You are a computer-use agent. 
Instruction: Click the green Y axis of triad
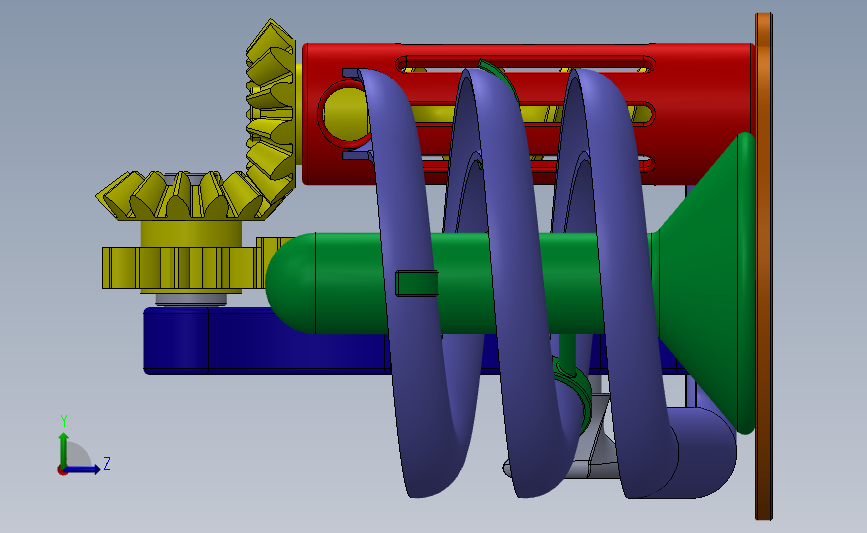[x=64, y=449]
